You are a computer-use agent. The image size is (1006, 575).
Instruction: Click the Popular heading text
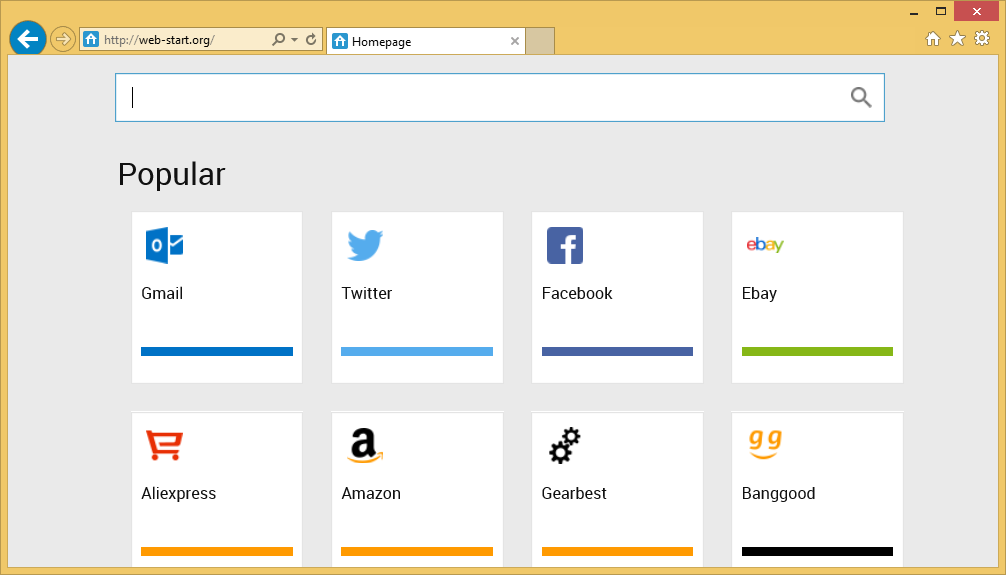(x=171, y=175)
